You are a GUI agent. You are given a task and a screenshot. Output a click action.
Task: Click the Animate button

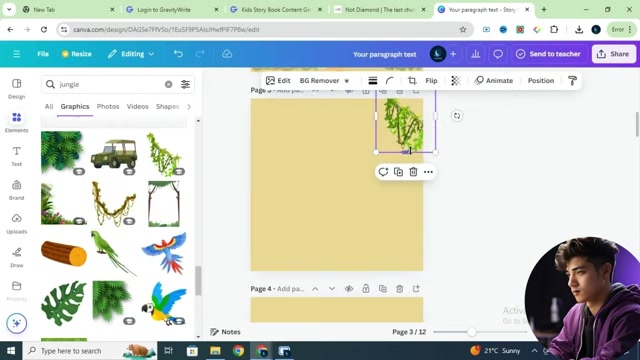coord(493,80)
